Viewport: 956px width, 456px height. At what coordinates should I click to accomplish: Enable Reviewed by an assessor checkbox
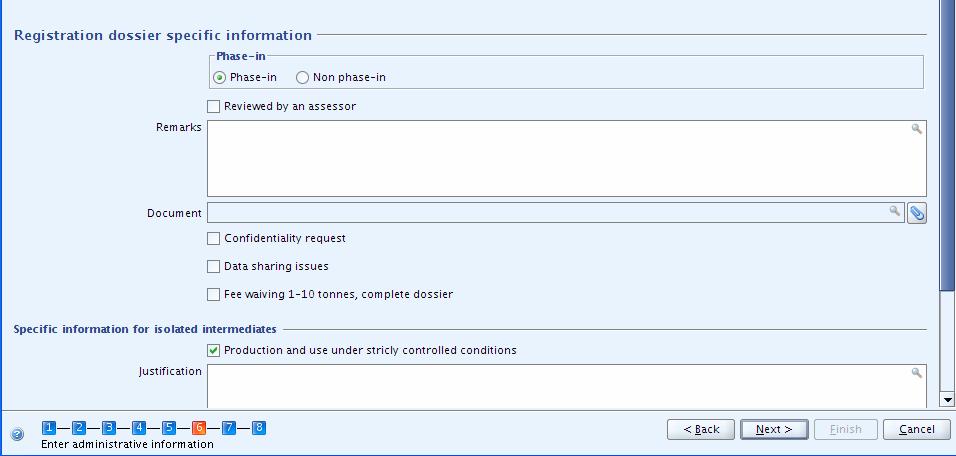coord(213,107)
